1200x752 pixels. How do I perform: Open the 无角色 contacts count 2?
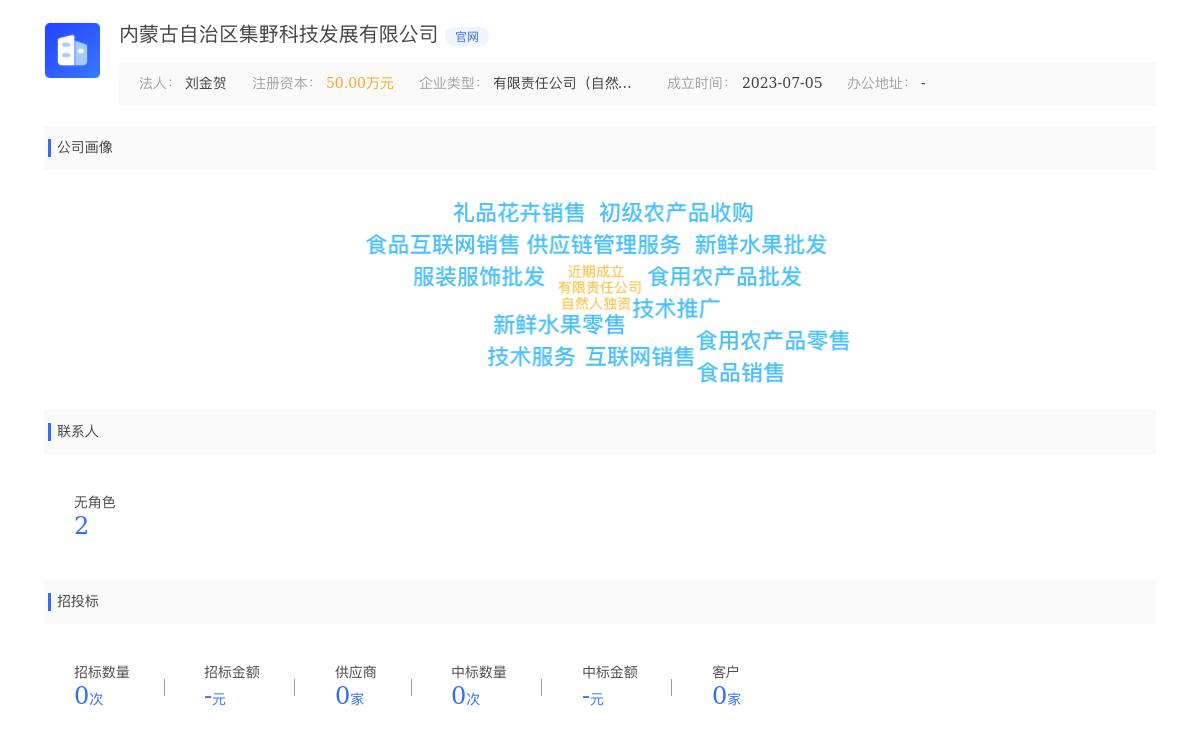click(81, 526)
